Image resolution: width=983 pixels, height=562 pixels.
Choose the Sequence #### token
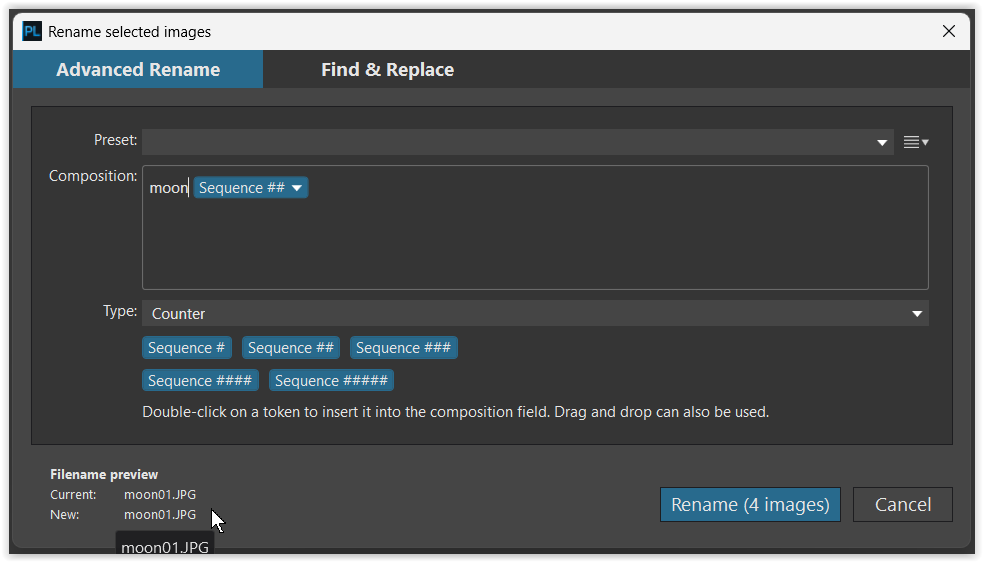(x=200, y=381)
